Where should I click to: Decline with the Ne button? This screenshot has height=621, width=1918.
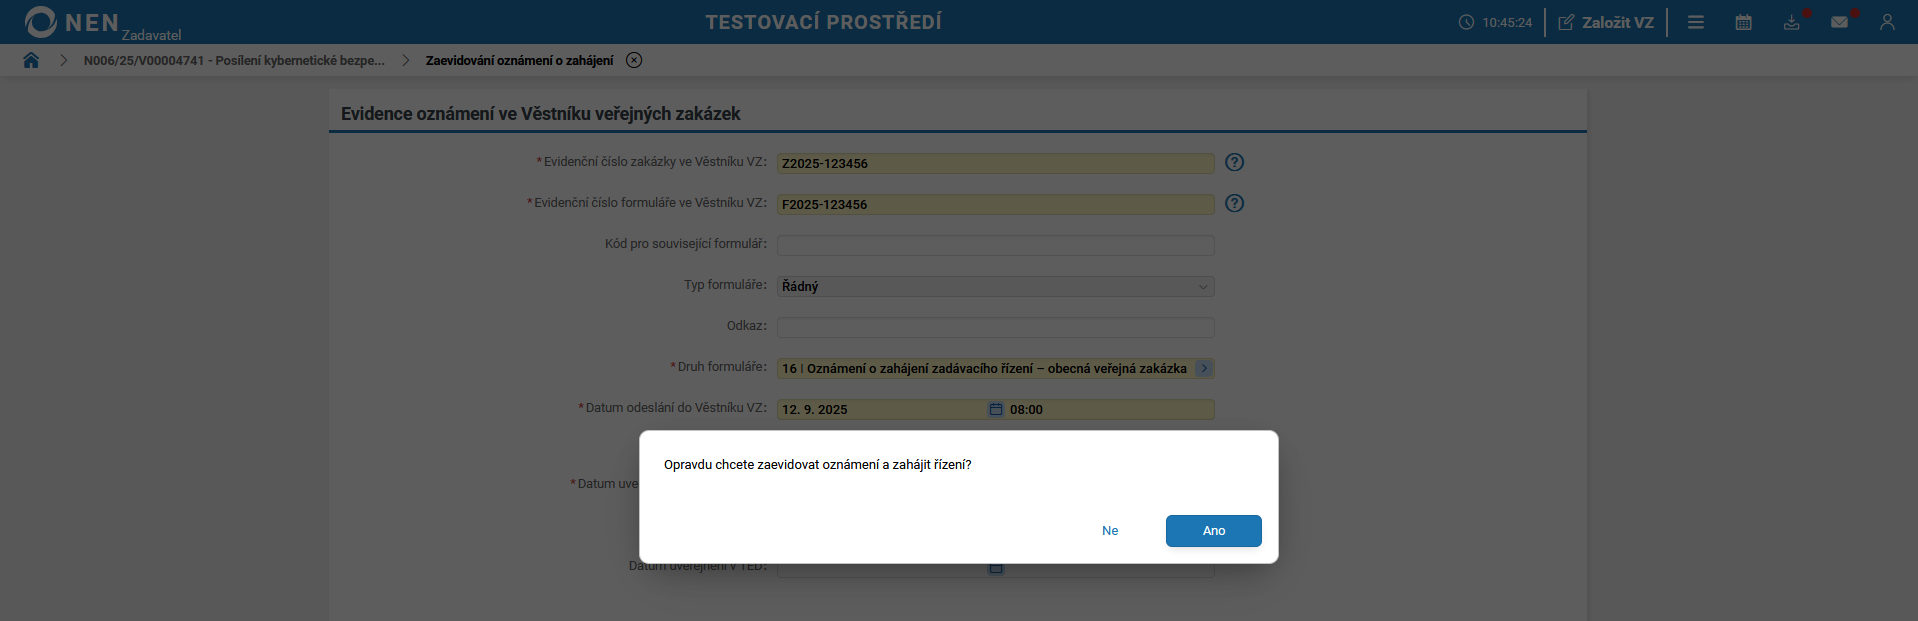[1110, 531]
